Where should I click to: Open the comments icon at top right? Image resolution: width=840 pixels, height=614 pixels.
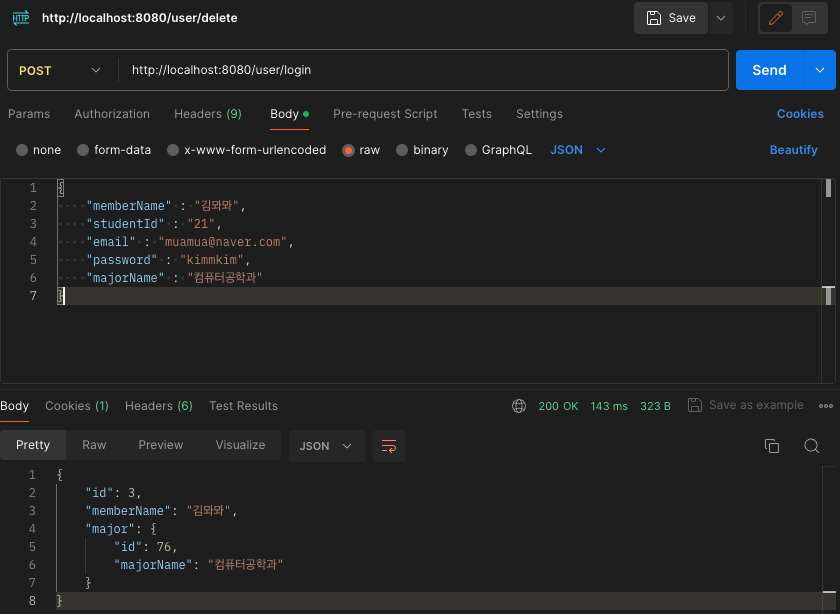coord(809,18)
